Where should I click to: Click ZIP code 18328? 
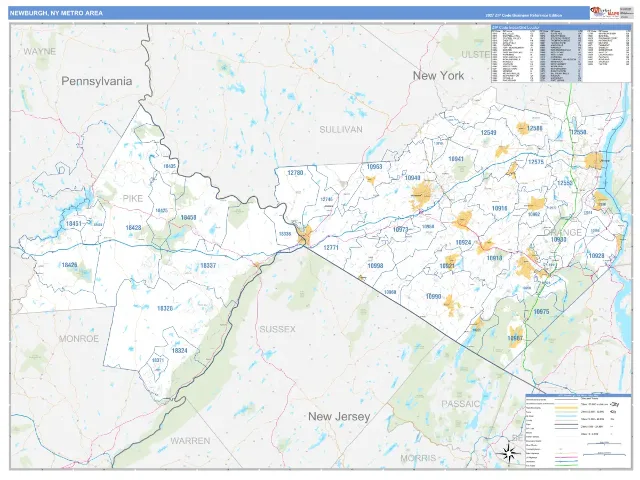coord(165,308)
